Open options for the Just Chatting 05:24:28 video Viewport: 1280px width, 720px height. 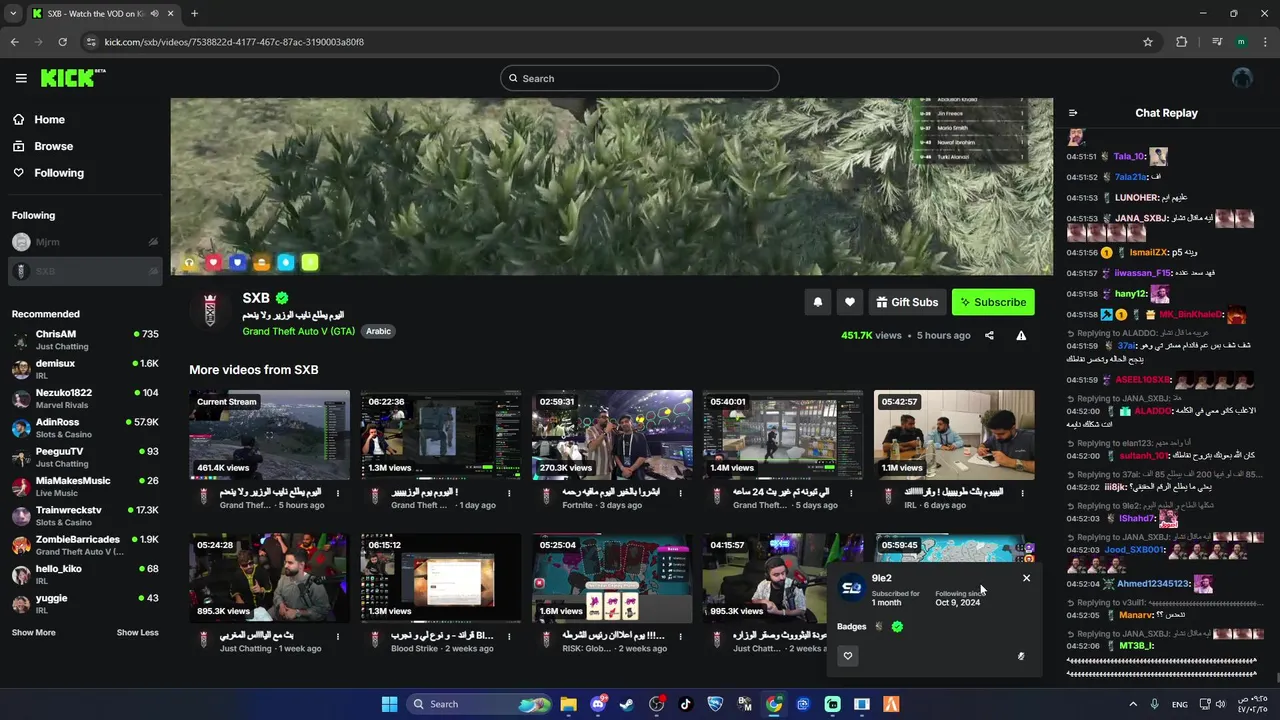[x=338, y=636]
